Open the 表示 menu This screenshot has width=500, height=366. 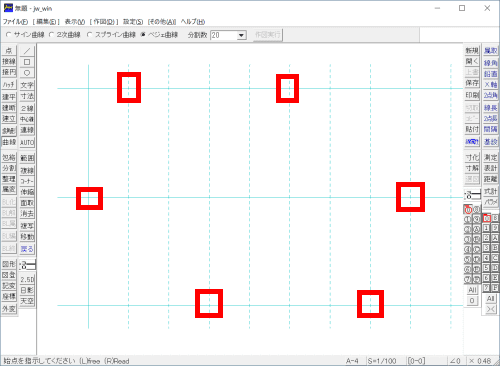coord(75,22)
